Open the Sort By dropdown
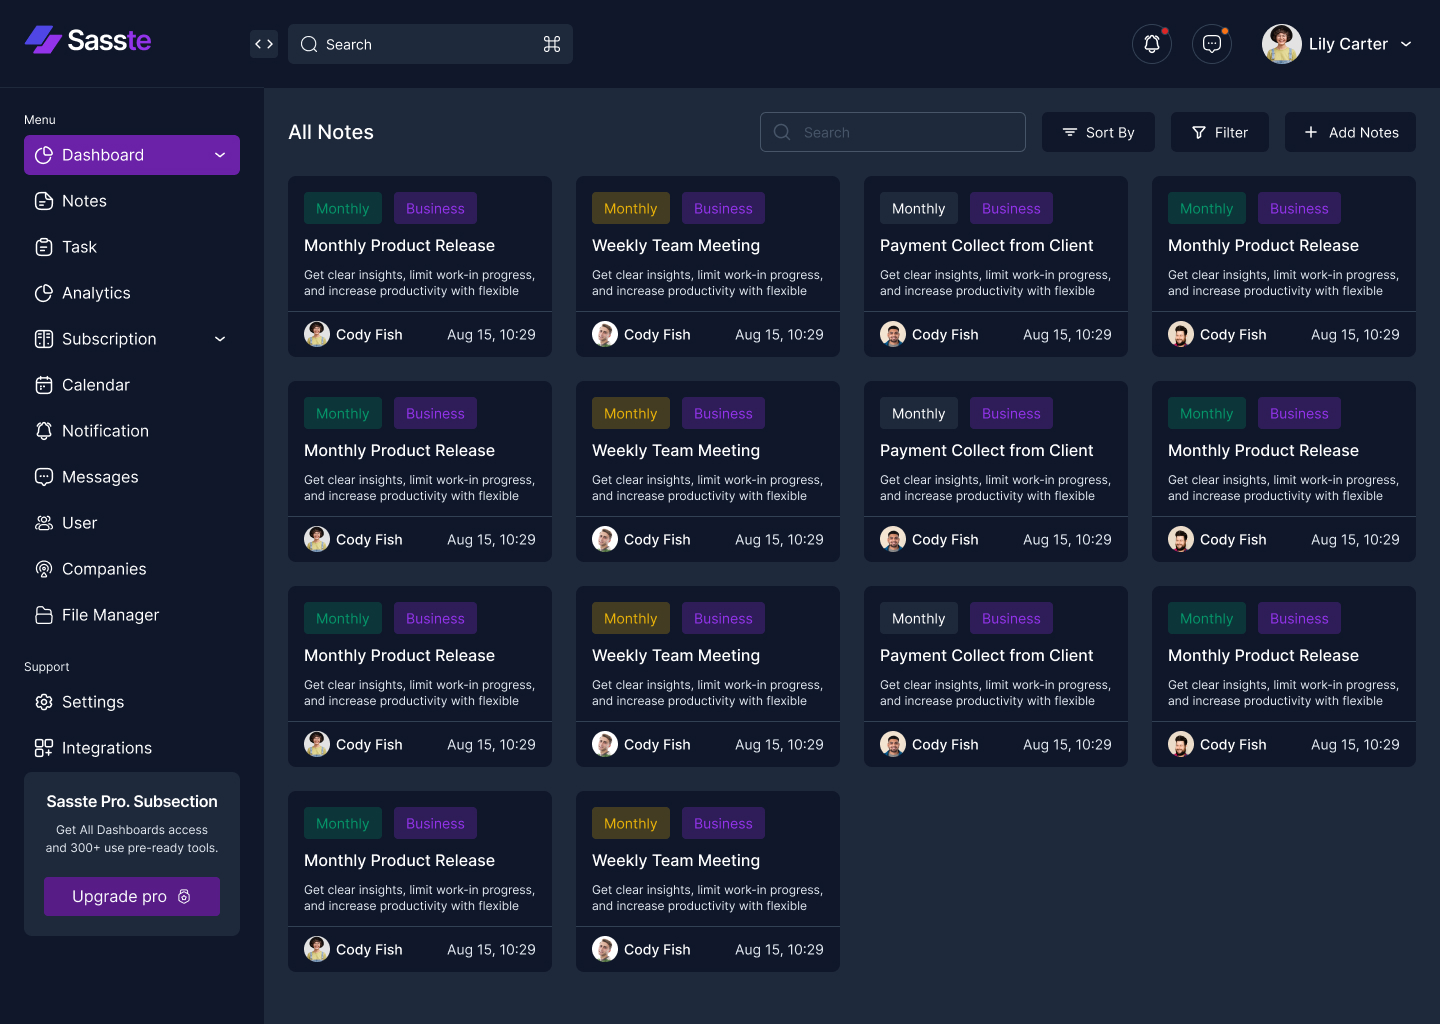 [x=1098, y=132]
